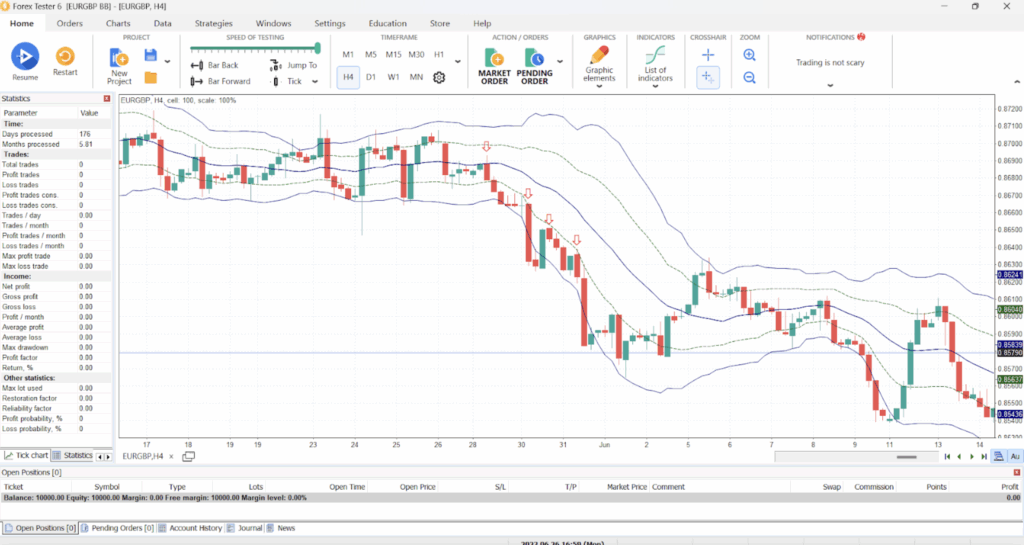Place a Pending Order
Image resolution: width=1024 pixels, height=545 pixels.
[x=535, y=64]
